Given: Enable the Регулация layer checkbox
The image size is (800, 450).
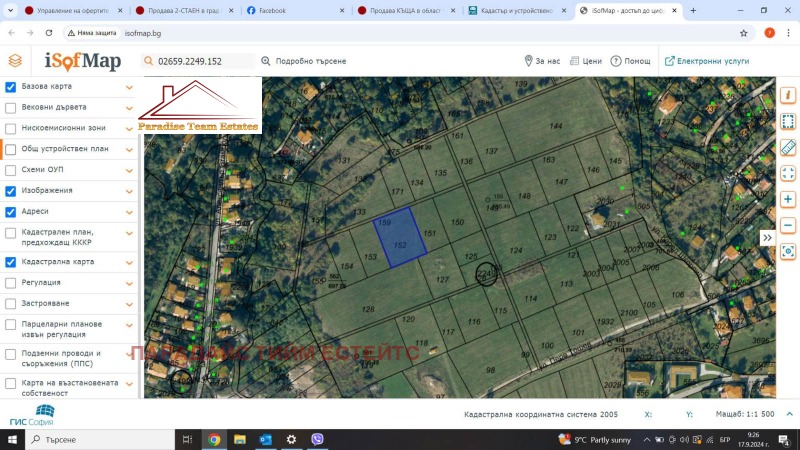Looking at the screenshot, I should (x=11, y=283).
